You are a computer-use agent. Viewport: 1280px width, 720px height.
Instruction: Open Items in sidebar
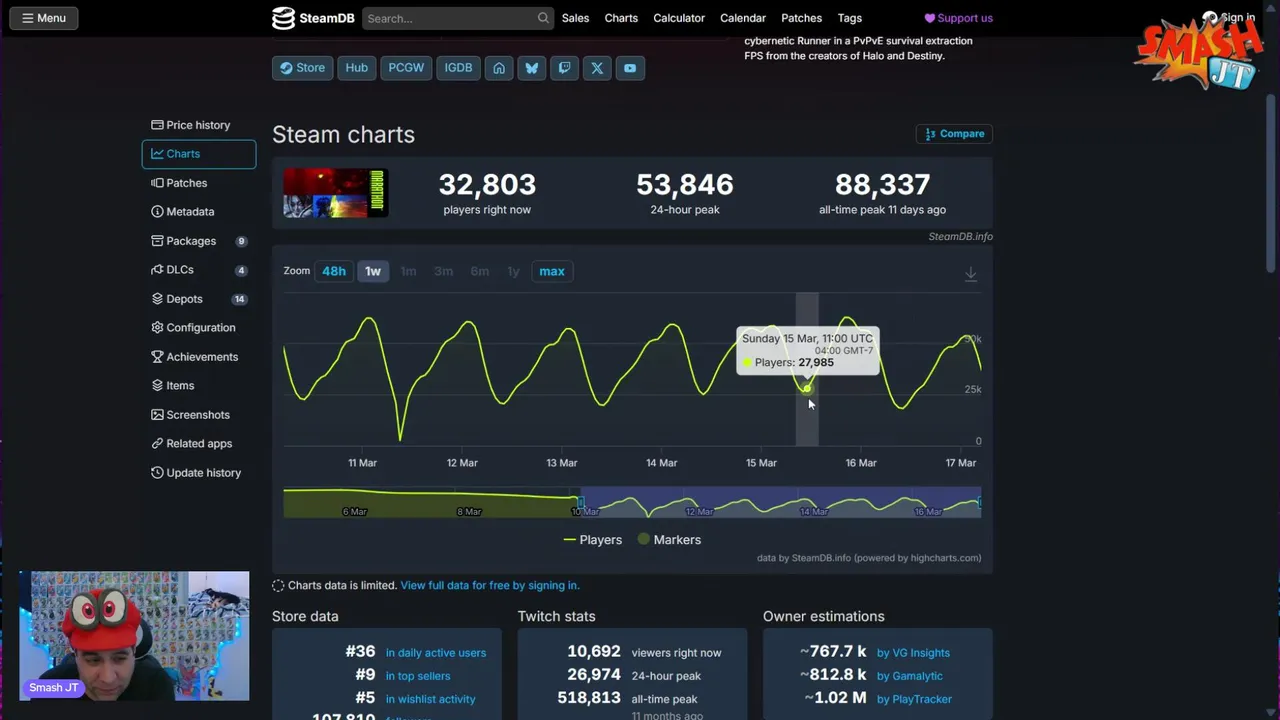[x=199, y=386]
